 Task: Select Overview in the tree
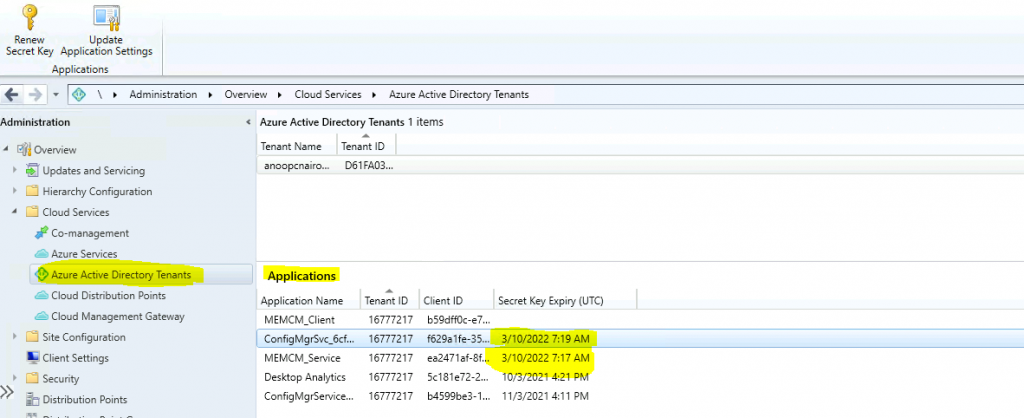click(55, 150)
